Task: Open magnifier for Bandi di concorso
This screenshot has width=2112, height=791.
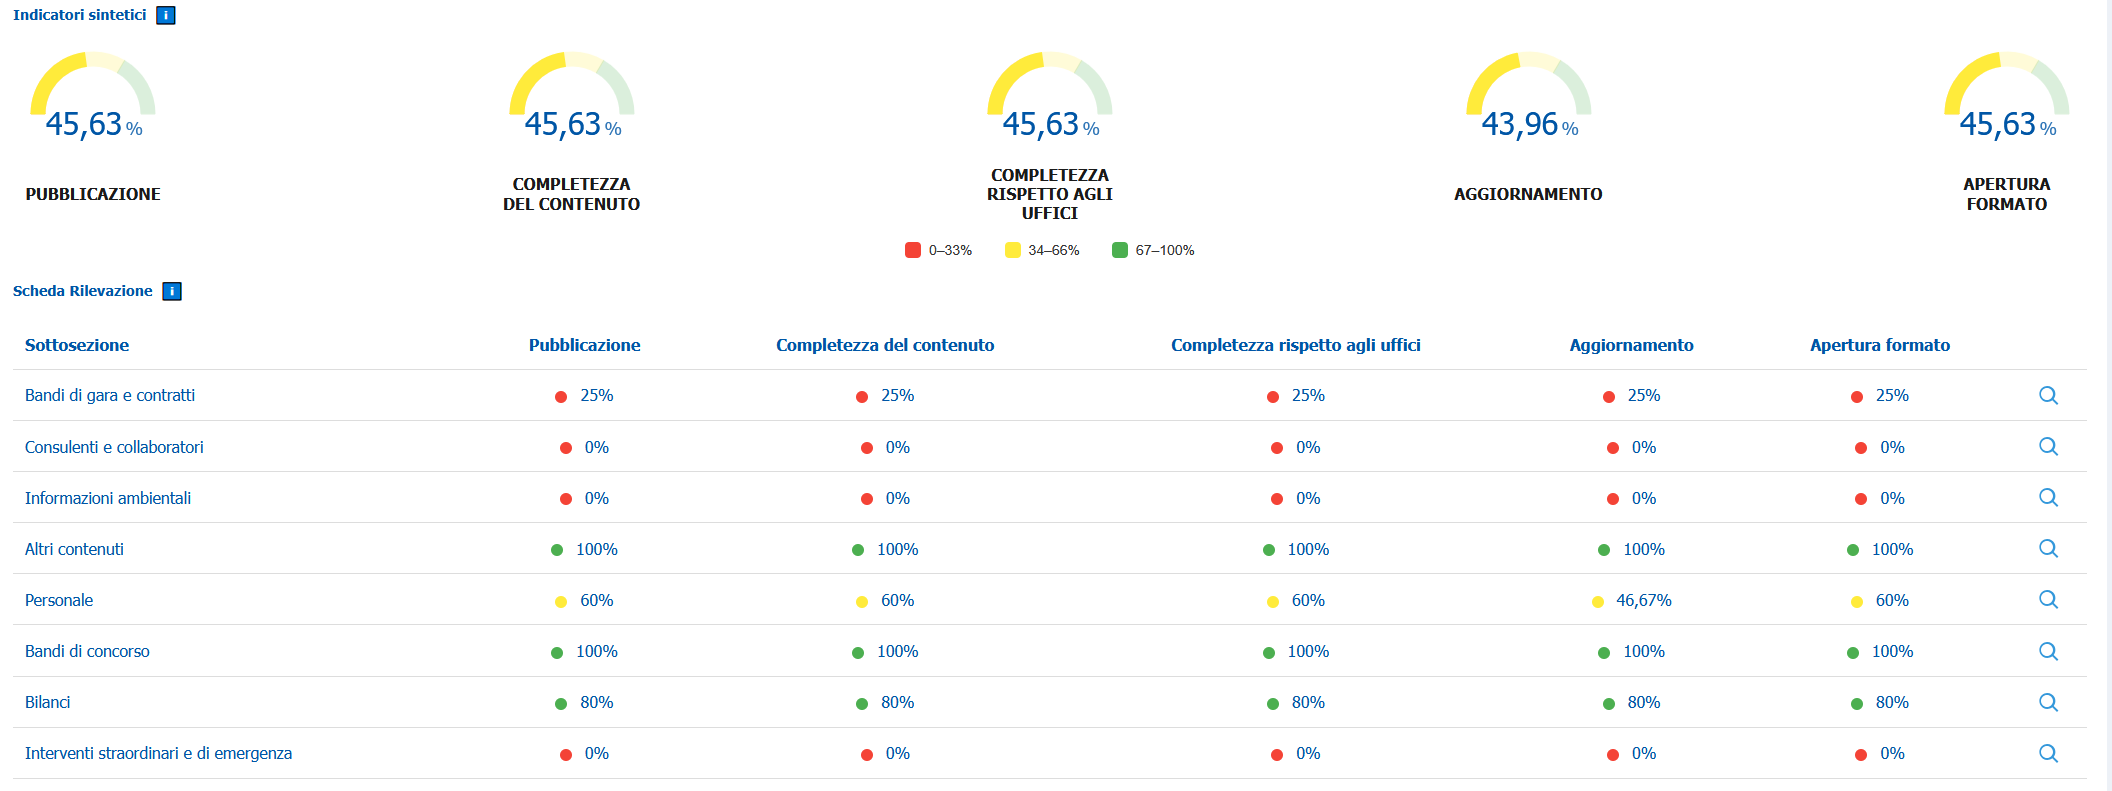Action: click(2048, 651)
